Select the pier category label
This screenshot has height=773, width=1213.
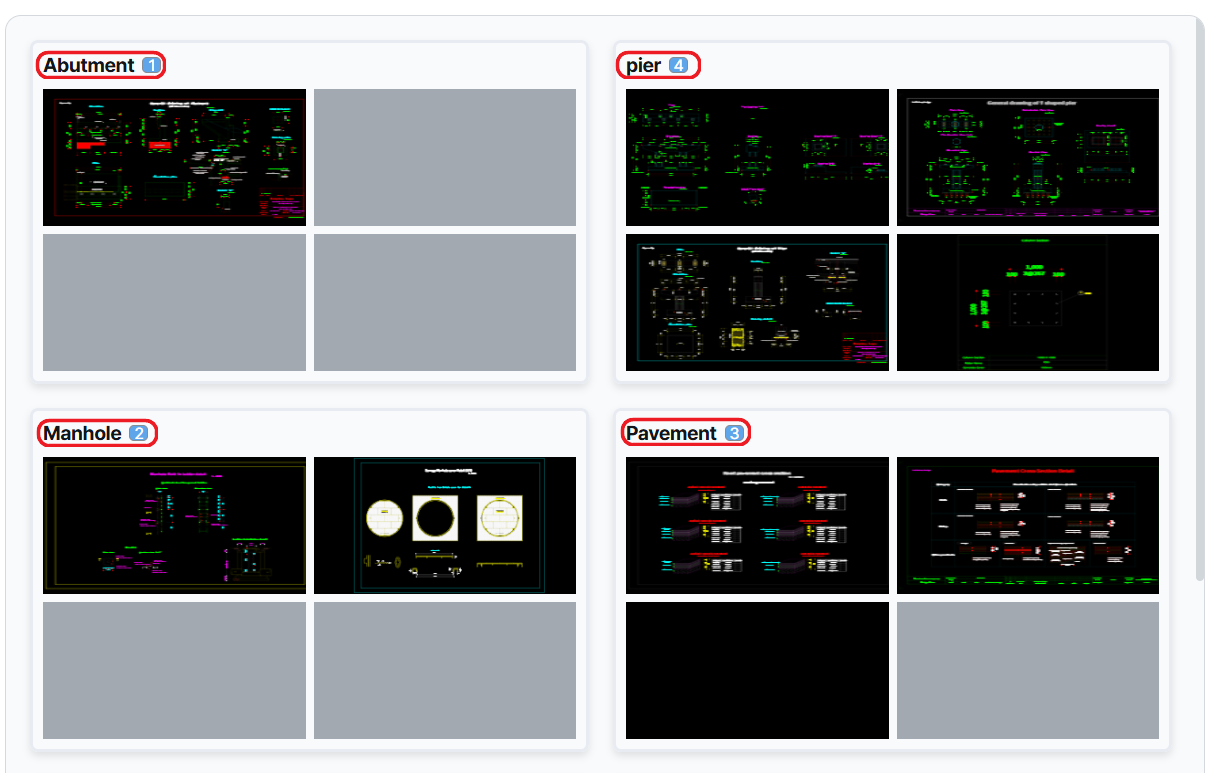coord(644,65)
